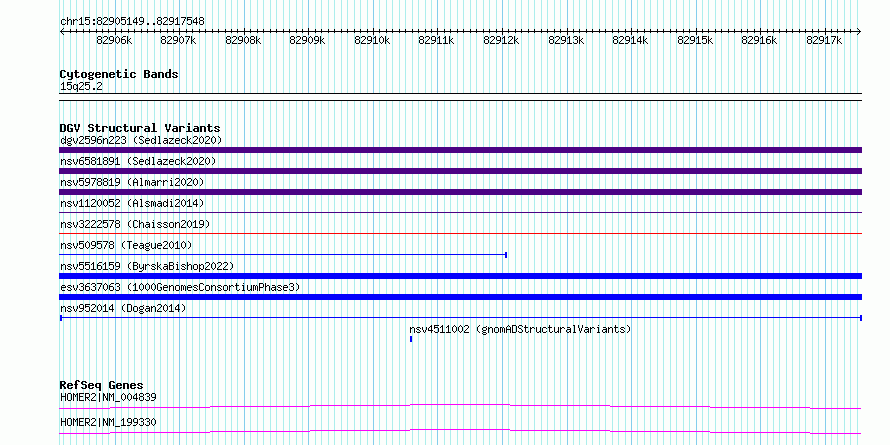The height and width of the screenshot is (445, 890).
Task: Click the purple bar under nsv5978819
Action: click(x=460, y=192)
